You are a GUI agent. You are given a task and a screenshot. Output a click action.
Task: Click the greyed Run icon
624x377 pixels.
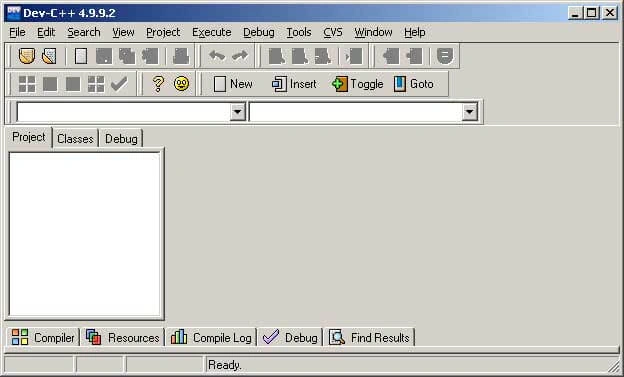pos(50,84)
